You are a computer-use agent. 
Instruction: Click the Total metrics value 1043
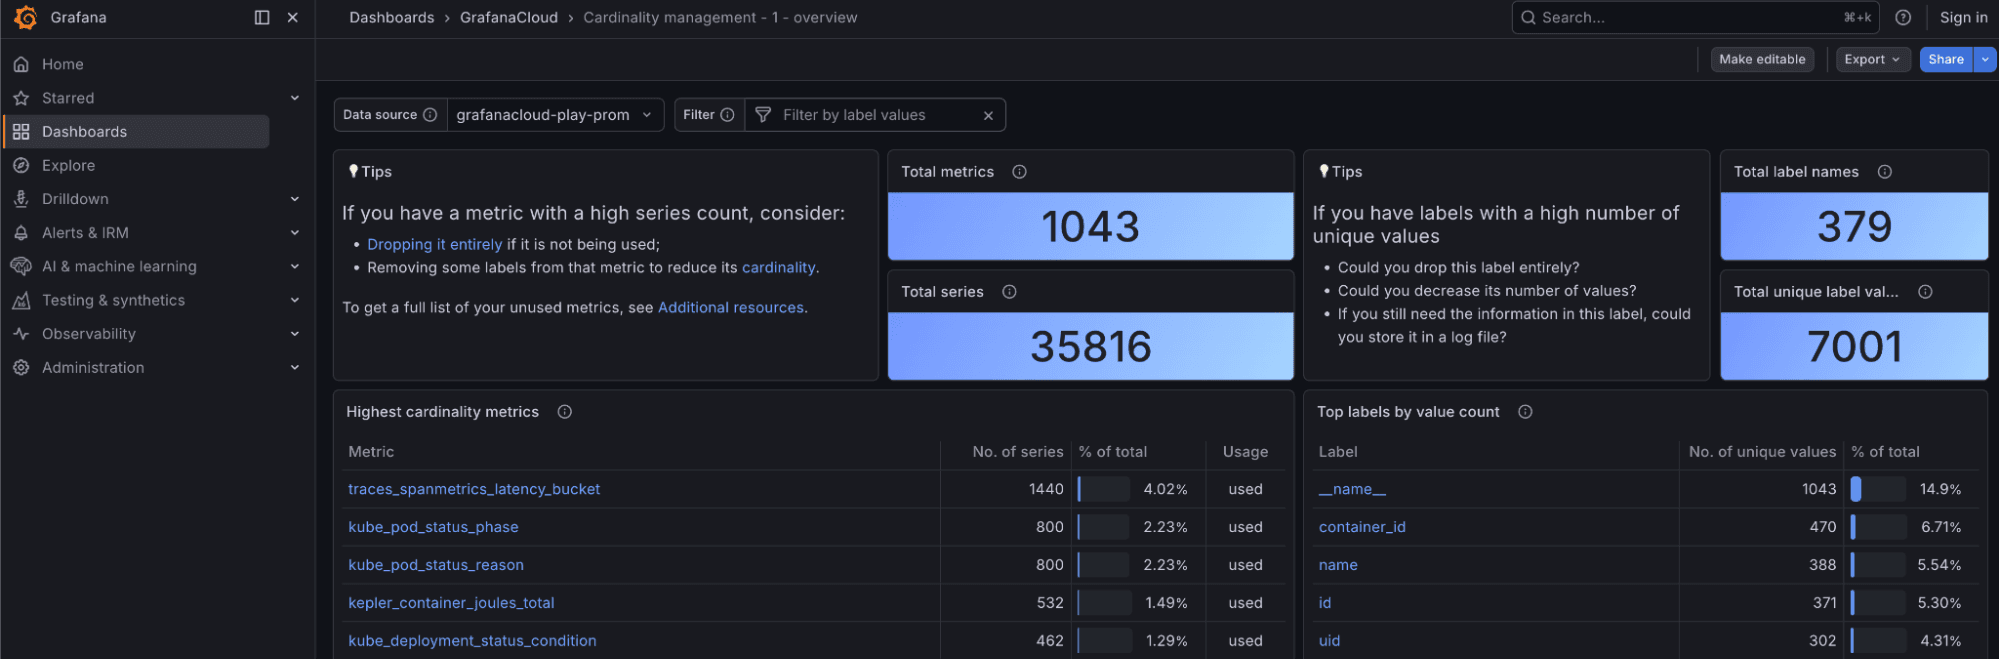point(1091,227)
